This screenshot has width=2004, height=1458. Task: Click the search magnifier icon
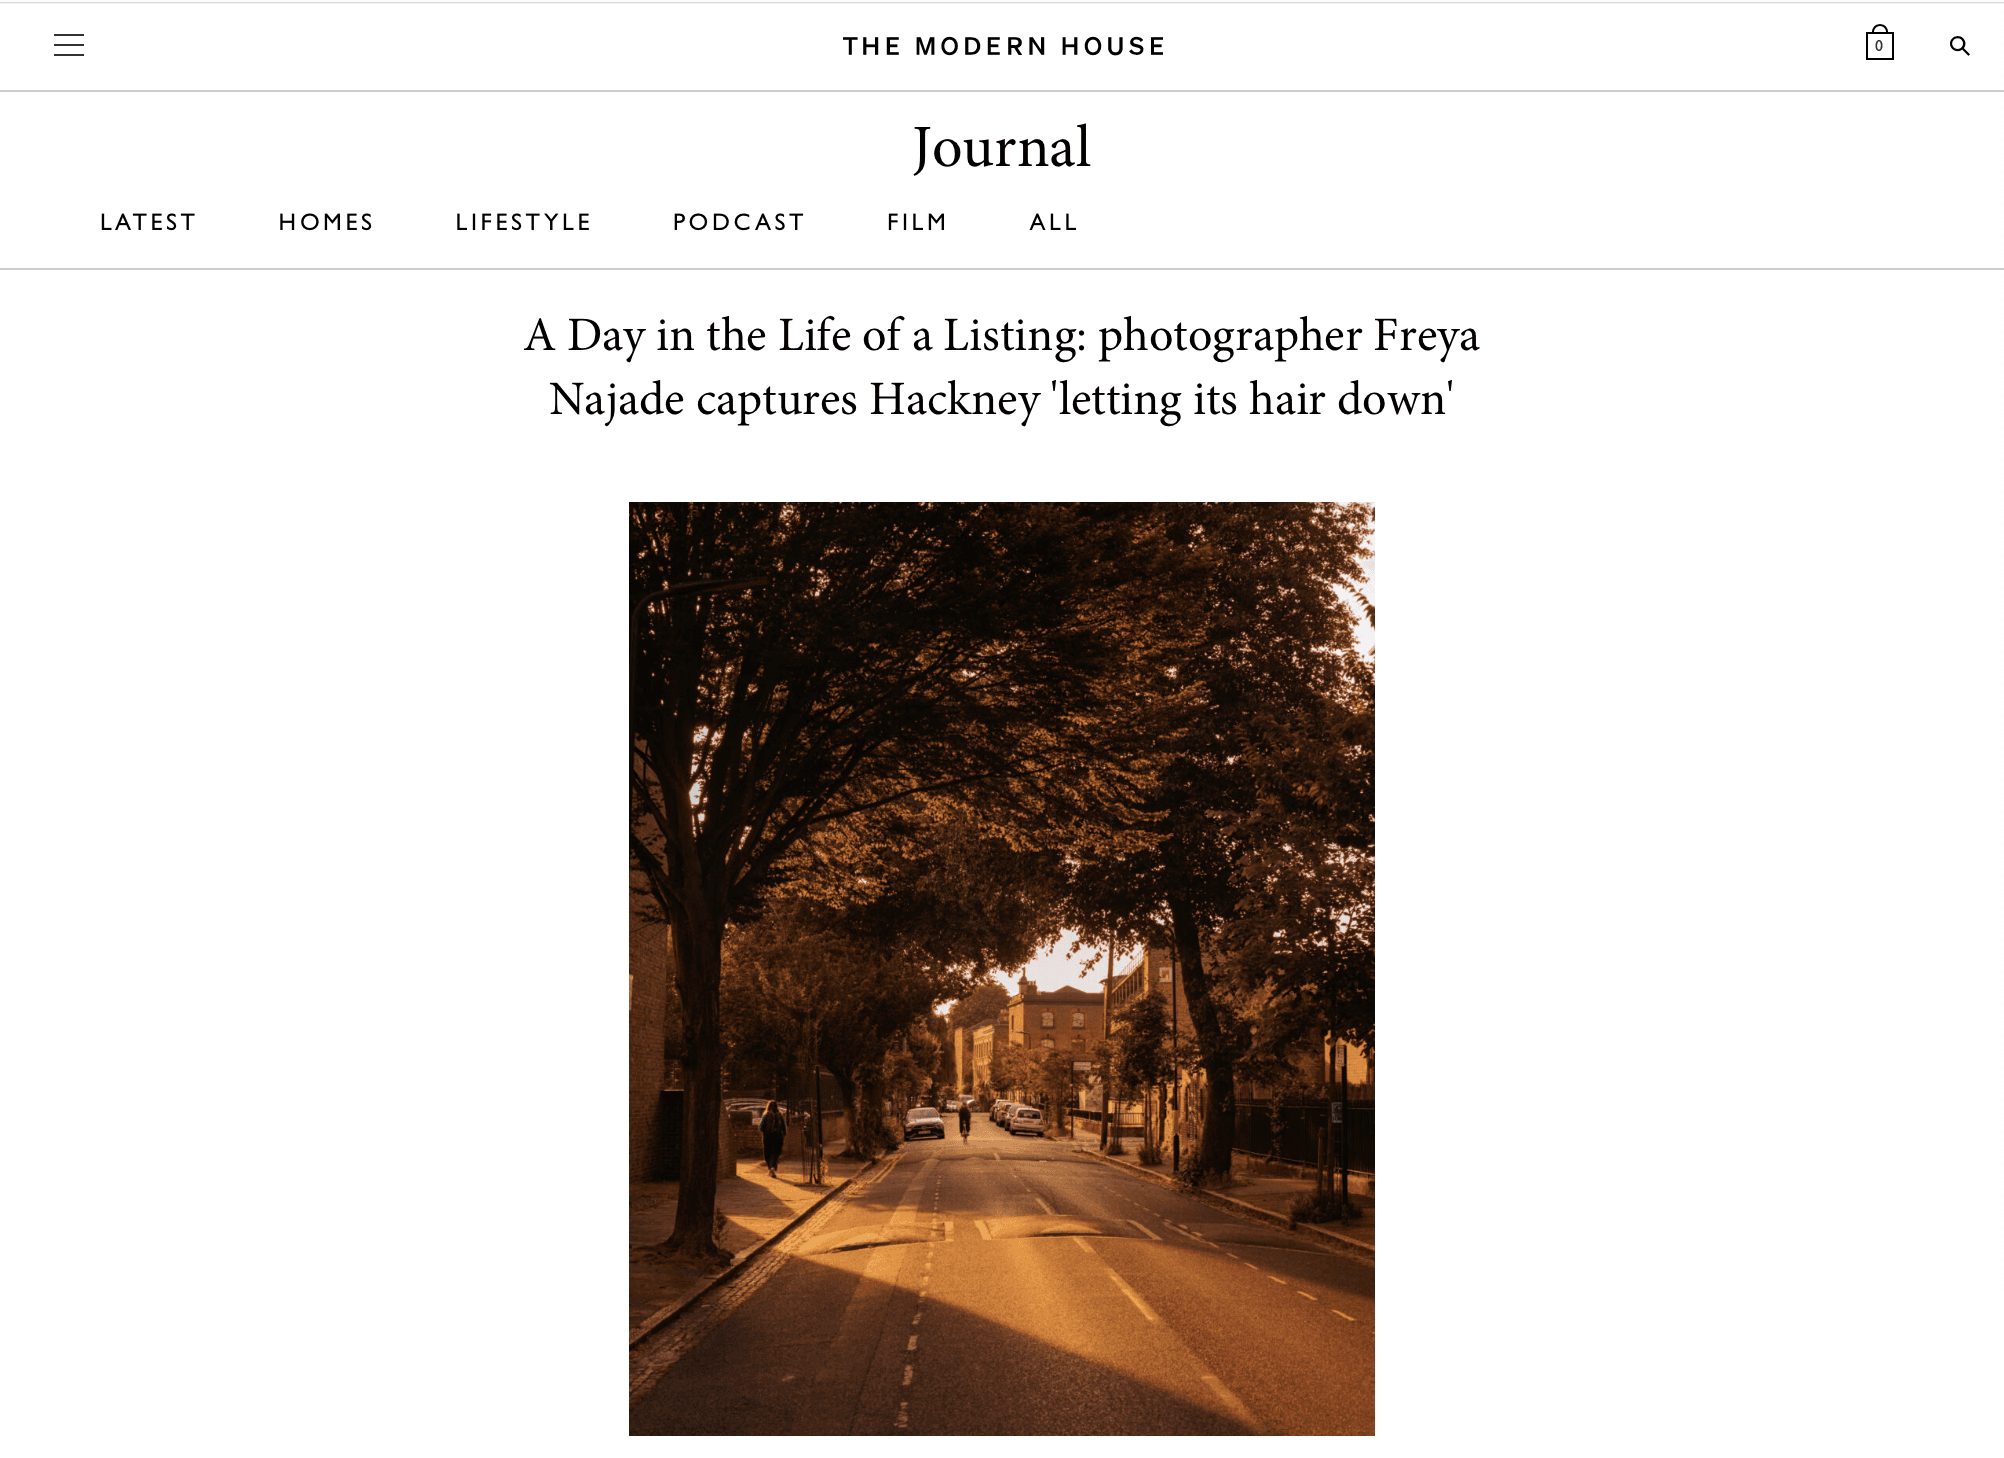(1959, 46)
